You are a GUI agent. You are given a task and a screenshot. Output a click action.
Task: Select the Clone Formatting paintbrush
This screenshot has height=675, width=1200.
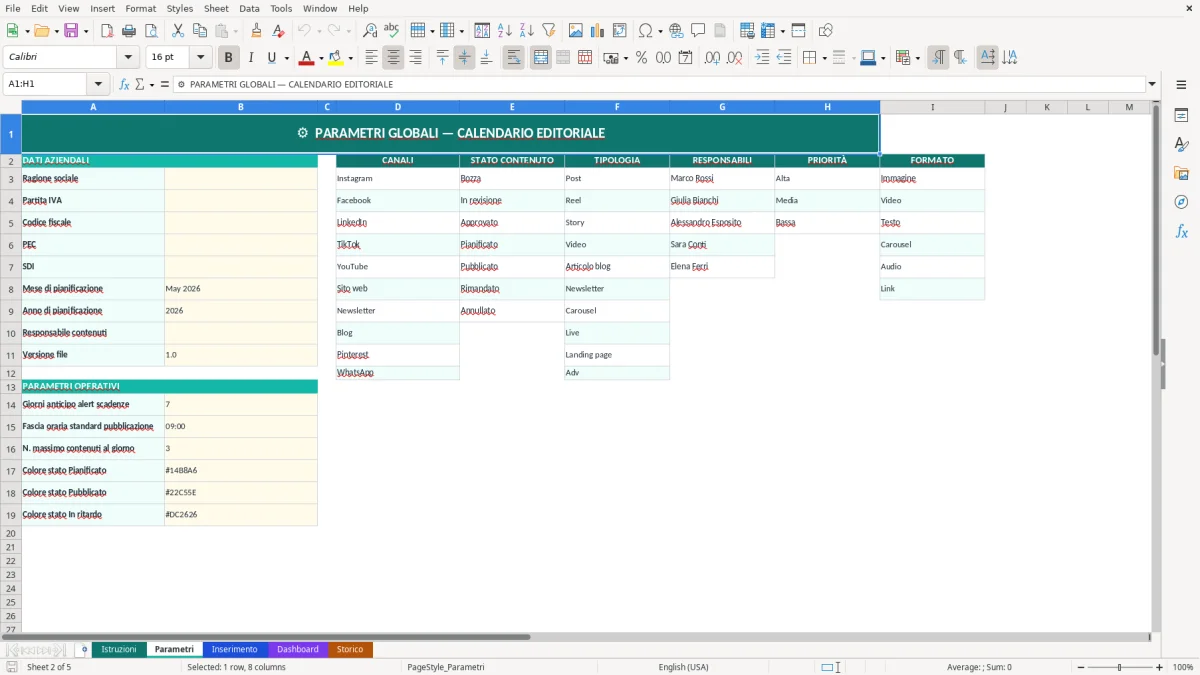click(x=257, y=31)
